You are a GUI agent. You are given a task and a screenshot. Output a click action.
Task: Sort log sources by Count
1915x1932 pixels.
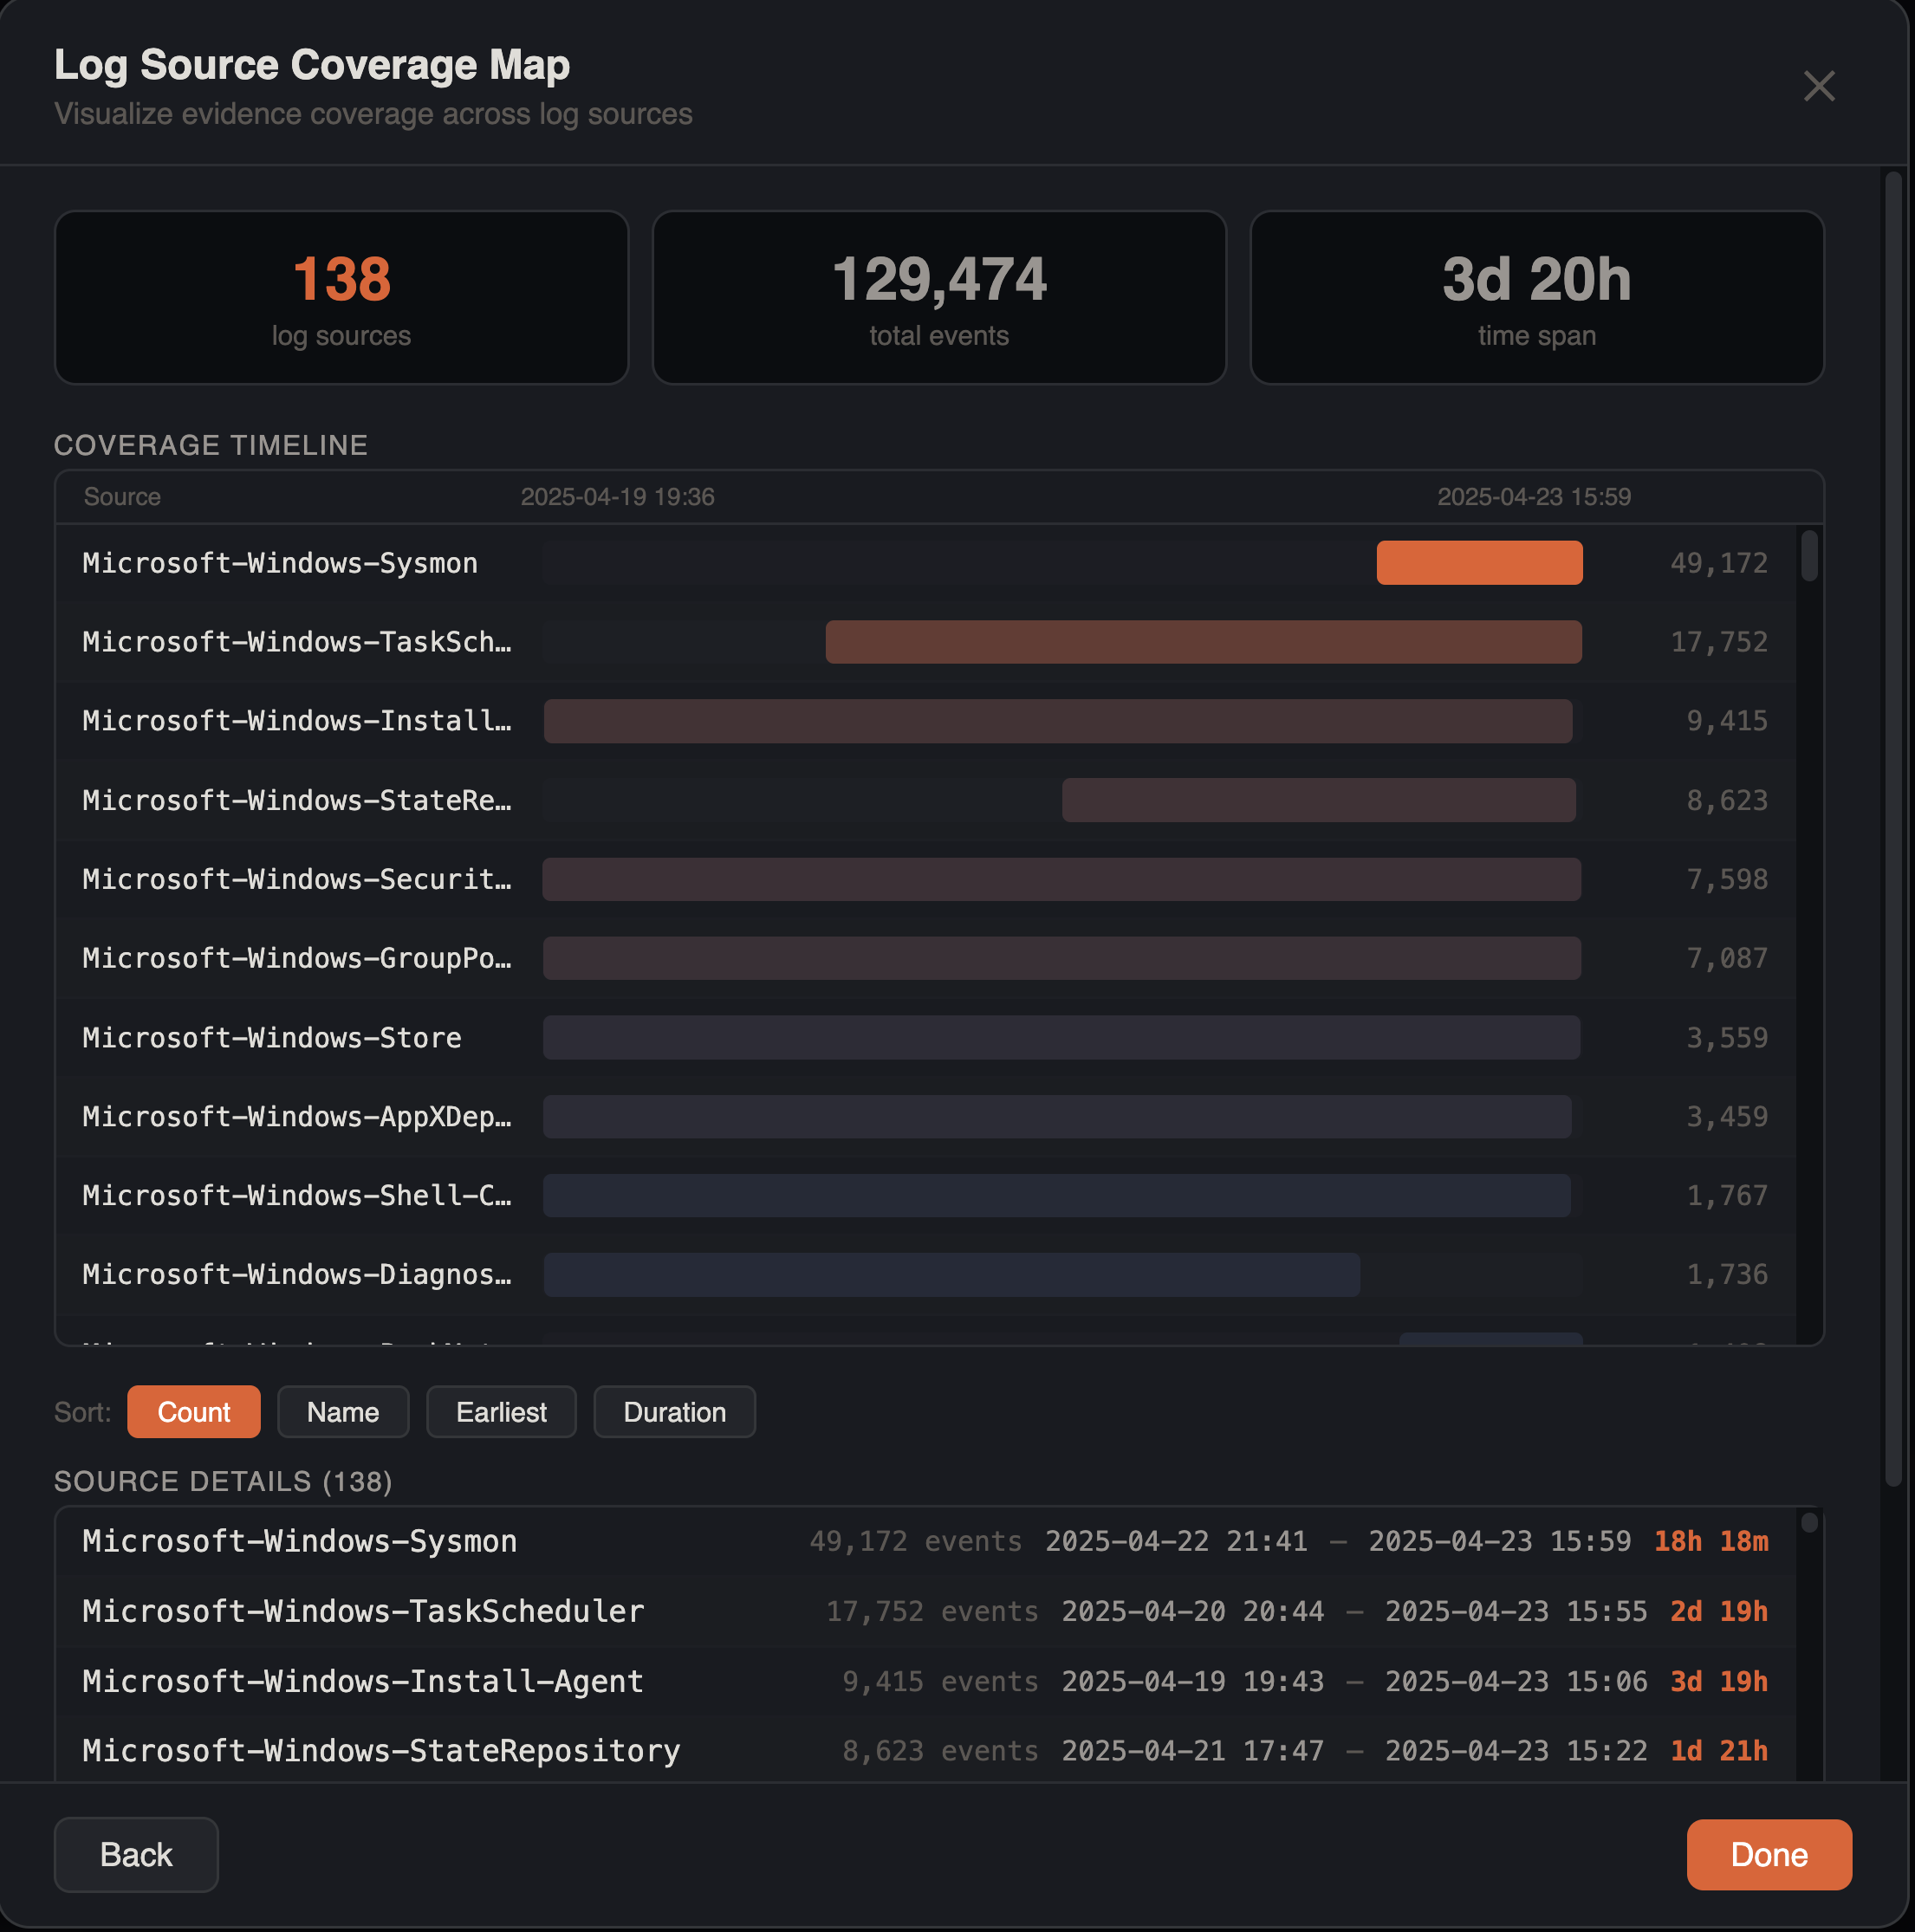point(193,1411)
